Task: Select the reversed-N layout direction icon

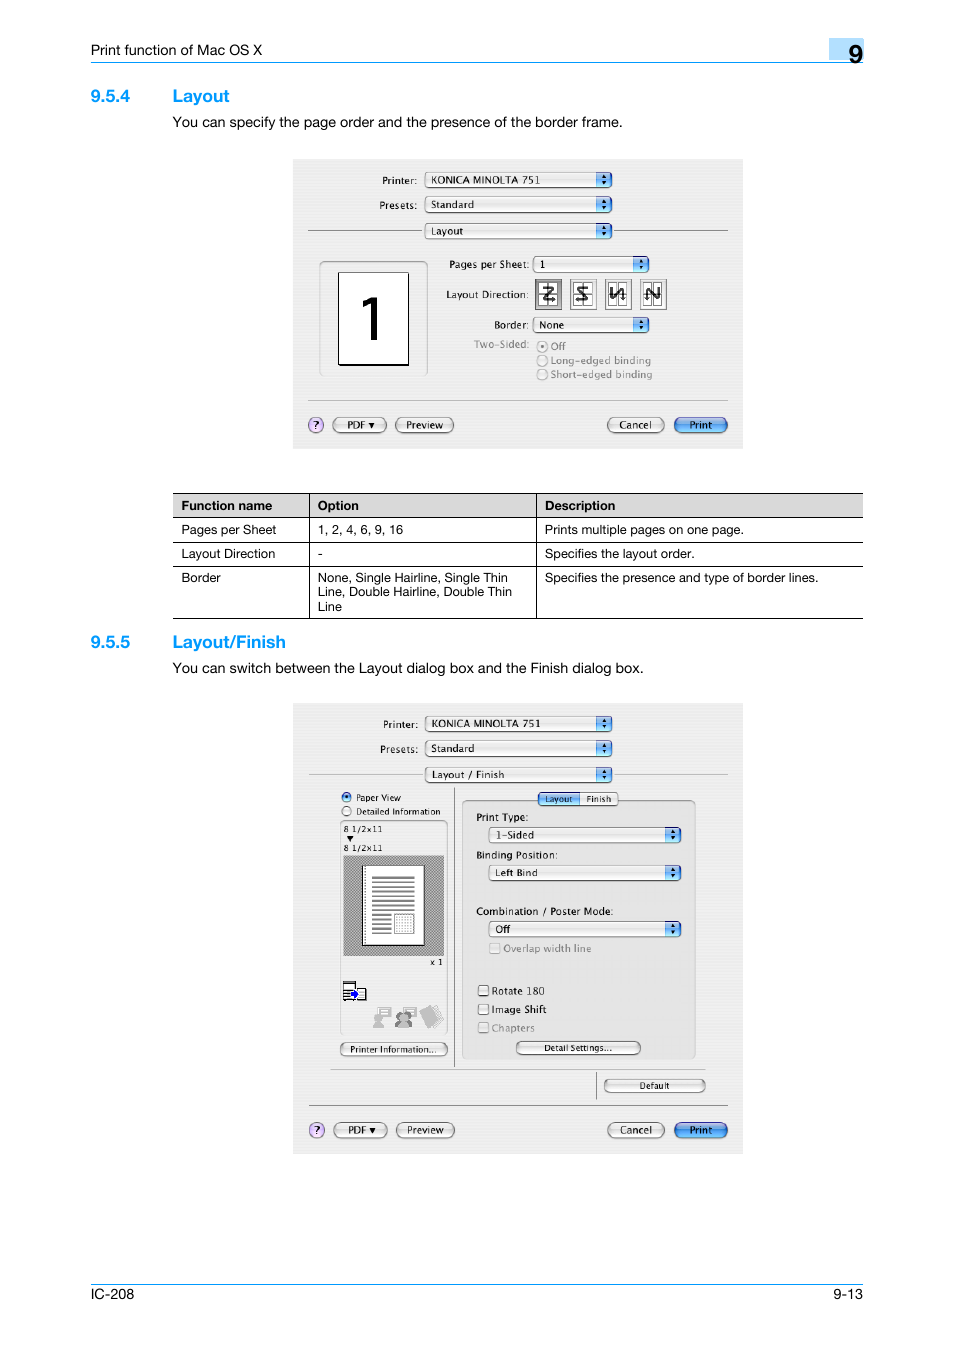Action: (x=618, y=294)
